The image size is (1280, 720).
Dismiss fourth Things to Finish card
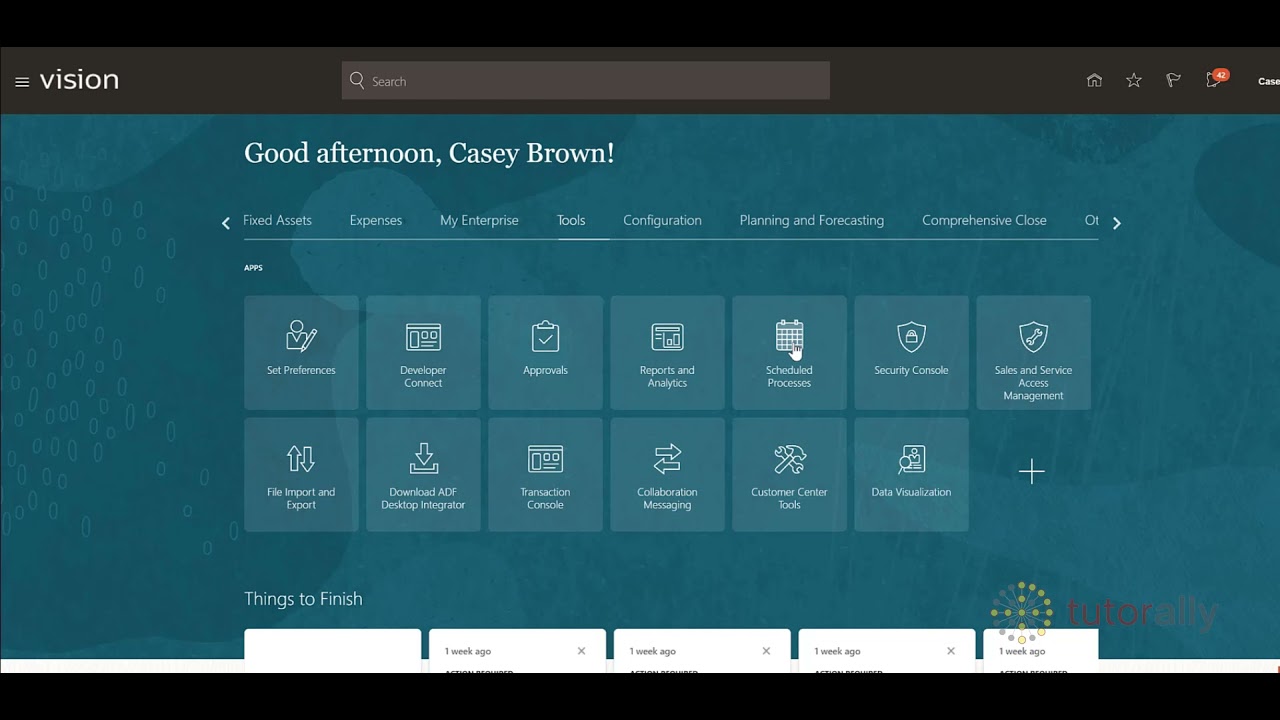[x=951, y=651]
